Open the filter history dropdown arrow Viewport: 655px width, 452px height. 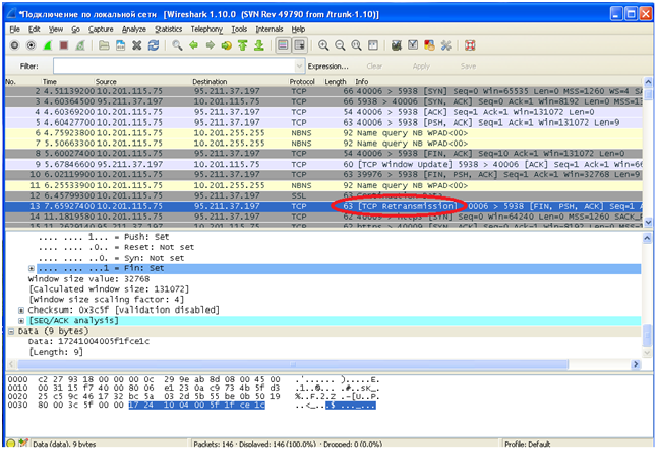[x=300, y=66]
